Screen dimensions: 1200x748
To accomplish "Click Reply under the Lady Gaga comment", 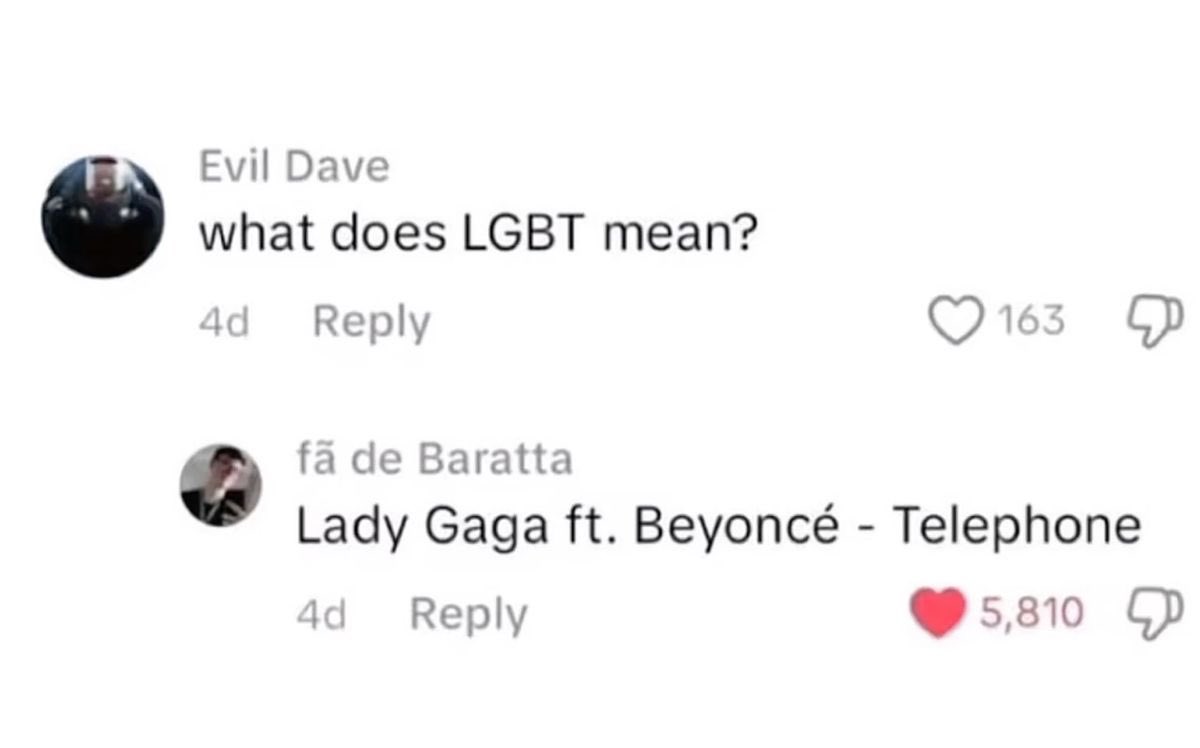I will coord(468,614).
